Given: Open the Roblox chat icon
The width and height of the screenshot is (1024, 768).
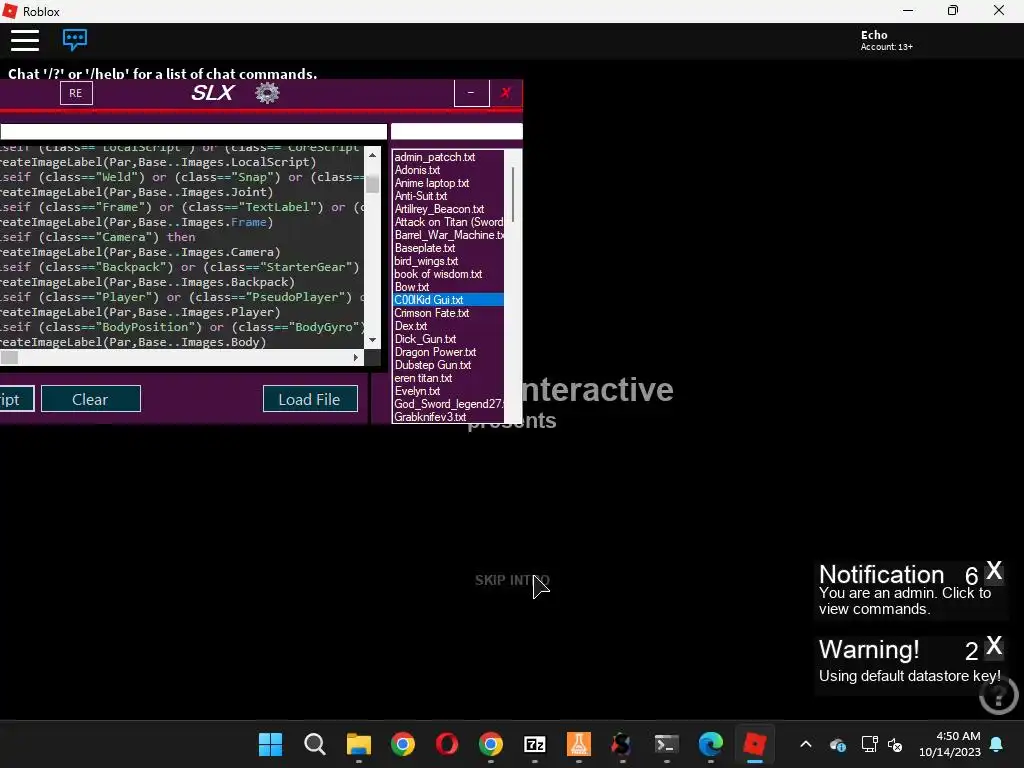Looking at the screenshot, I should [x=74, y=40].
